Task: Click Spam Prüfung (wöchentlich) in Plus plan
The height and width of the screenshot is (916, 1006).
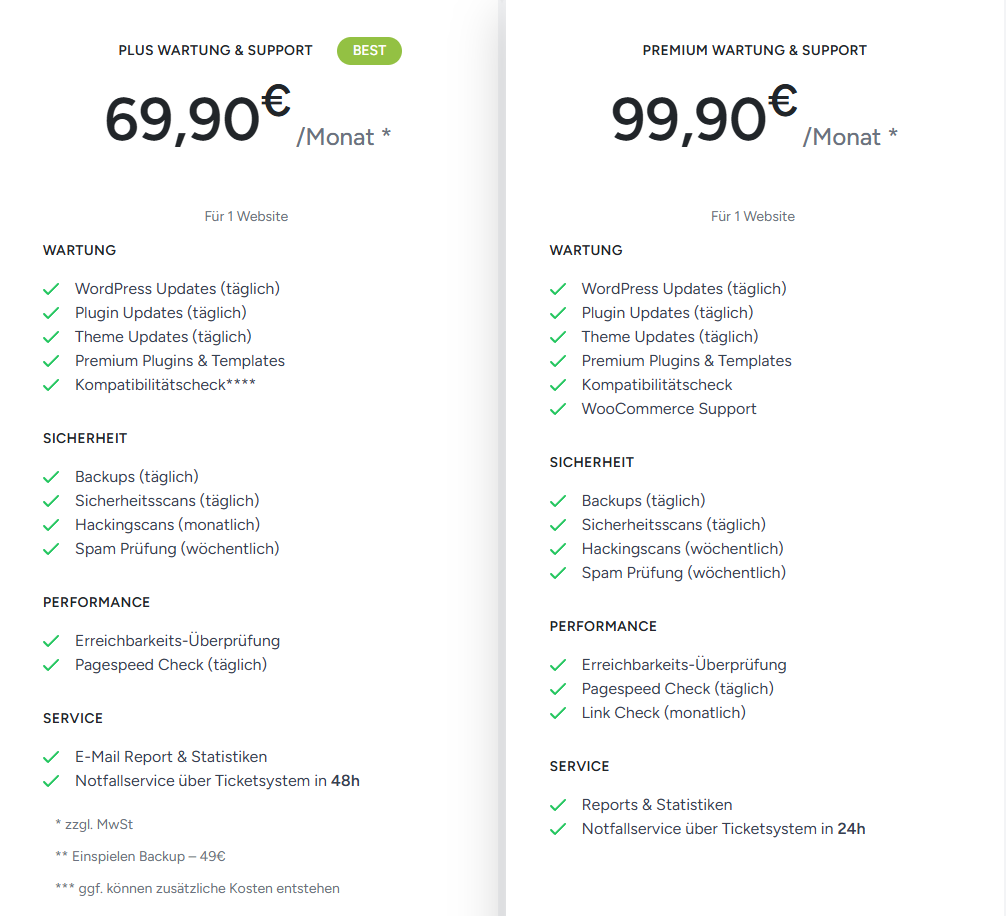Action: (177, 549)
